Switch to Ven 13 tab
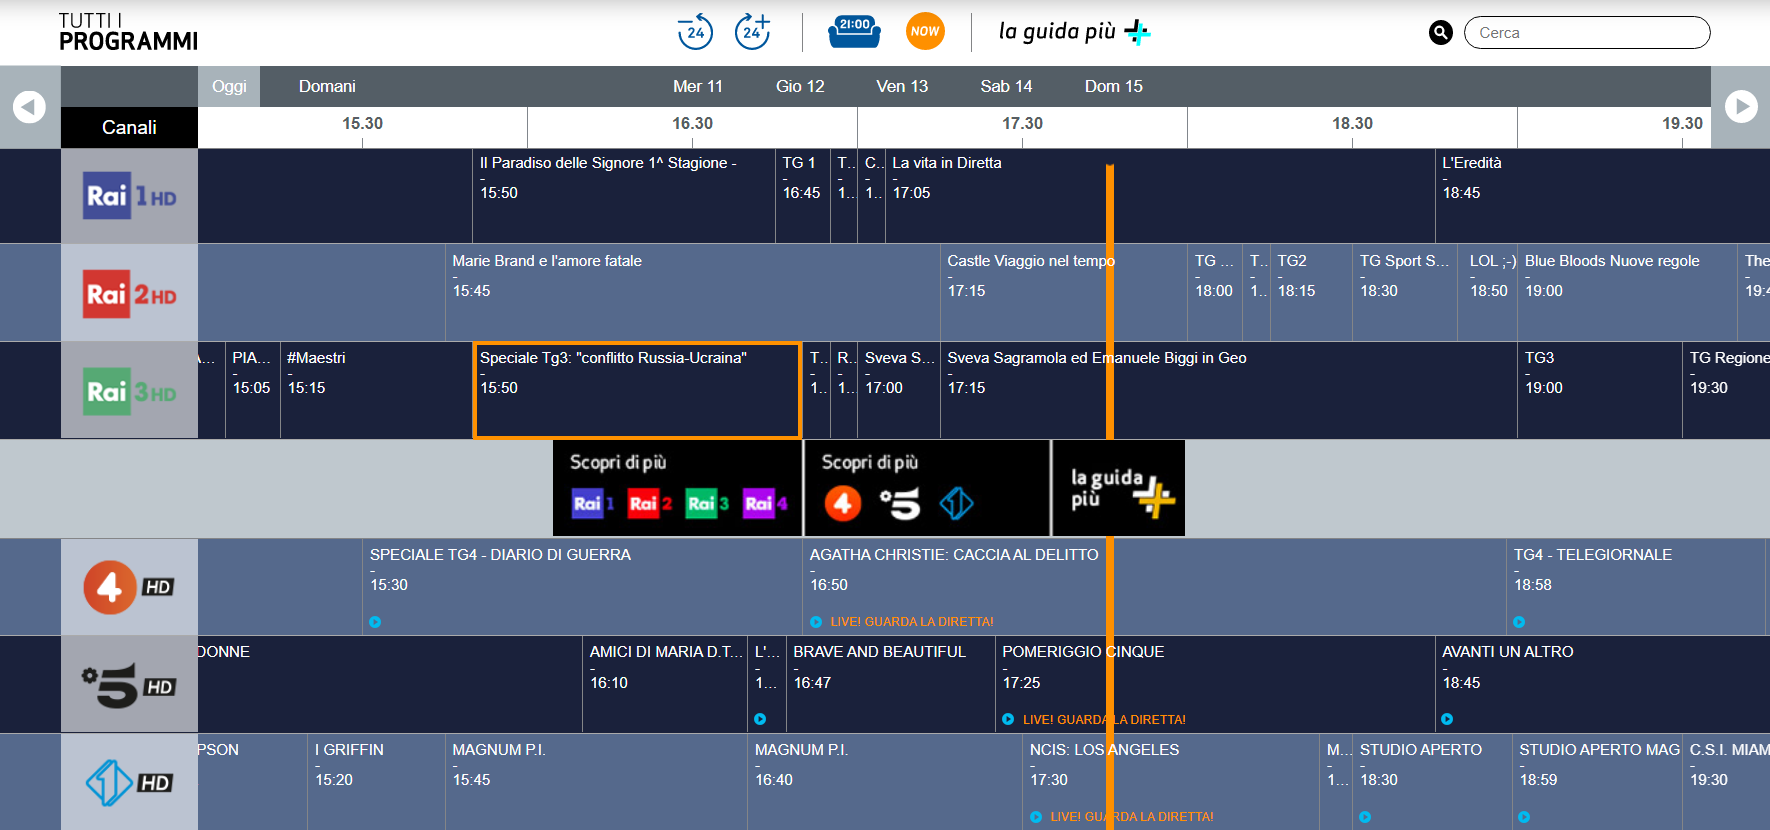Viewport: 1770px width, 830px height. [x=902, y=86]
